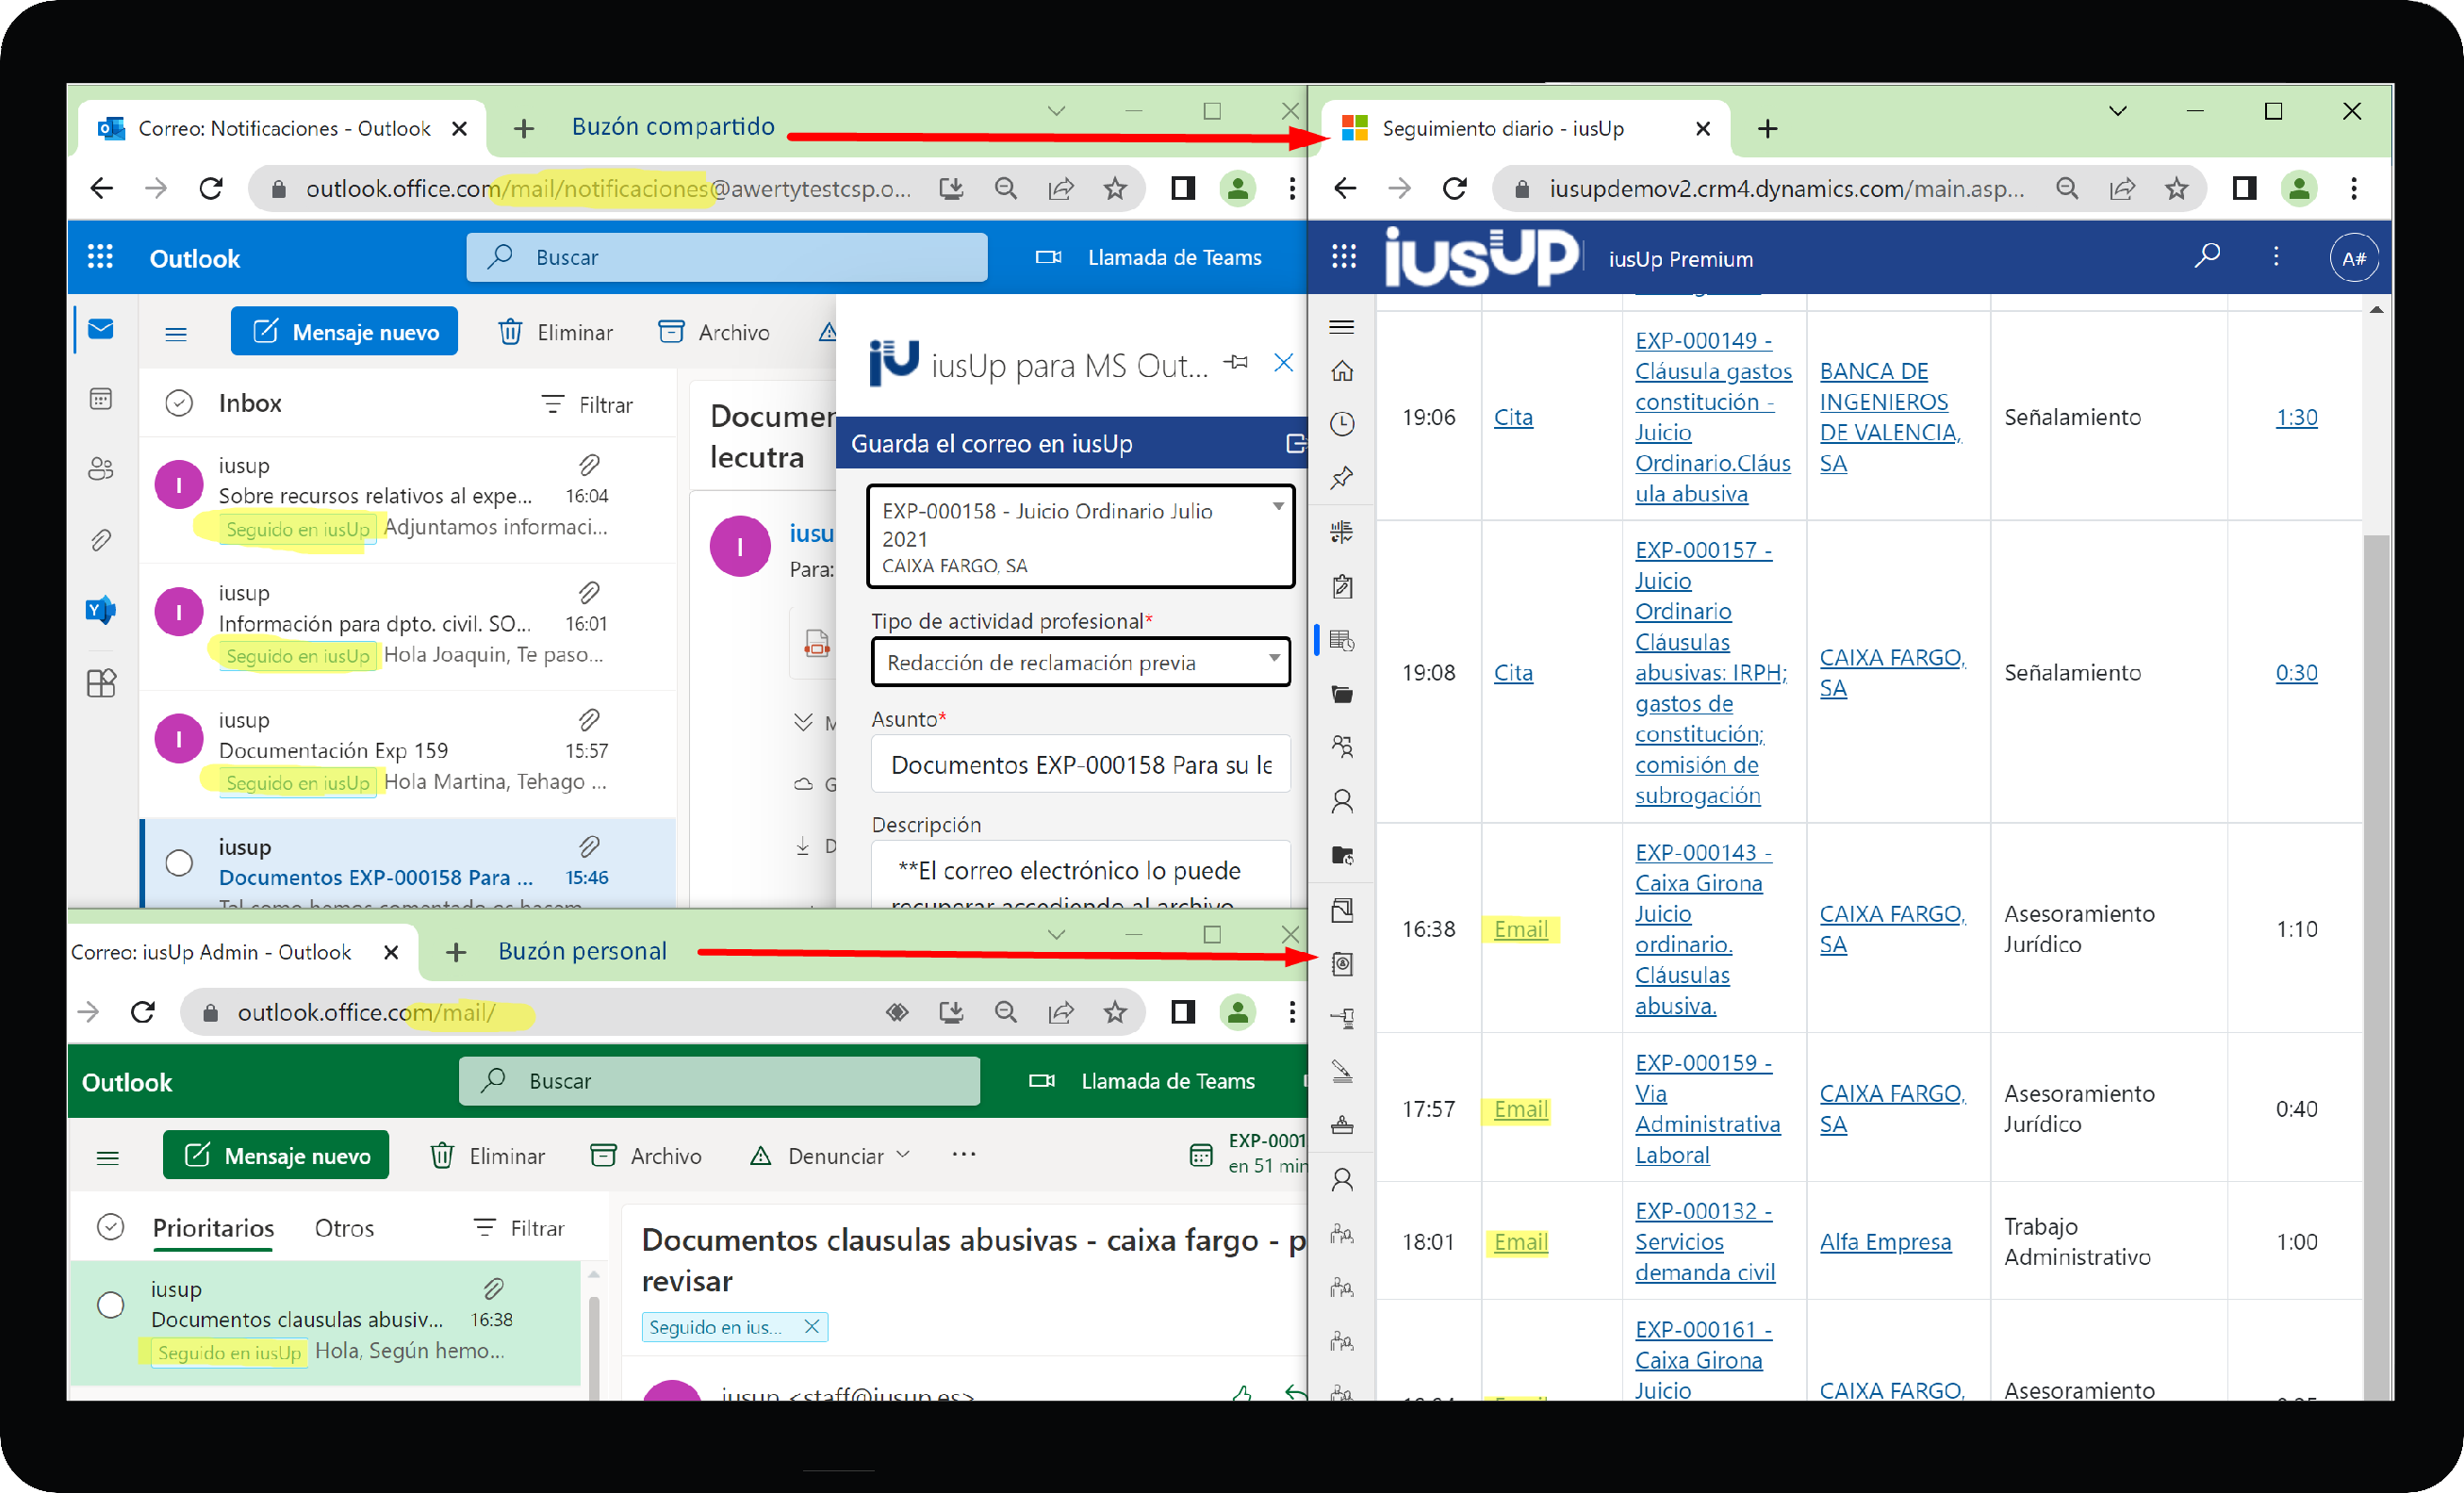Open Tipo de actividad profesional dropdown
Viewport: 2464px width, 1493px height.
click(x=1080, y=662)
